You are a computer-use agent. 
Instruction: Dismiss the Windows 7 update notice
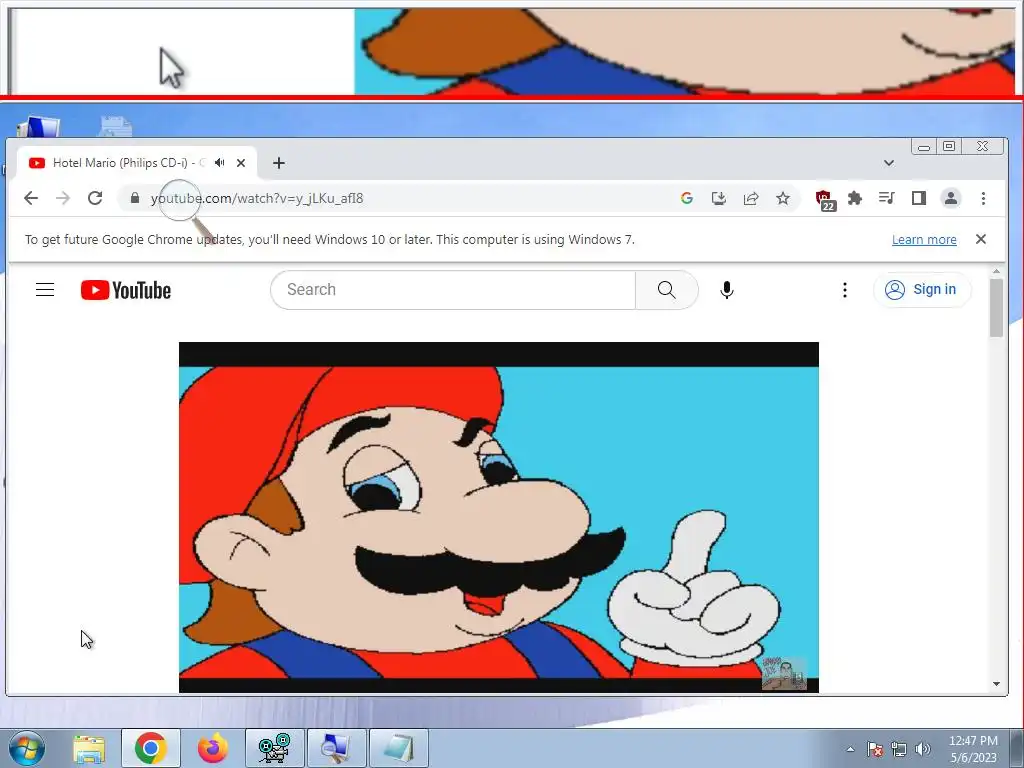(980, 239)
